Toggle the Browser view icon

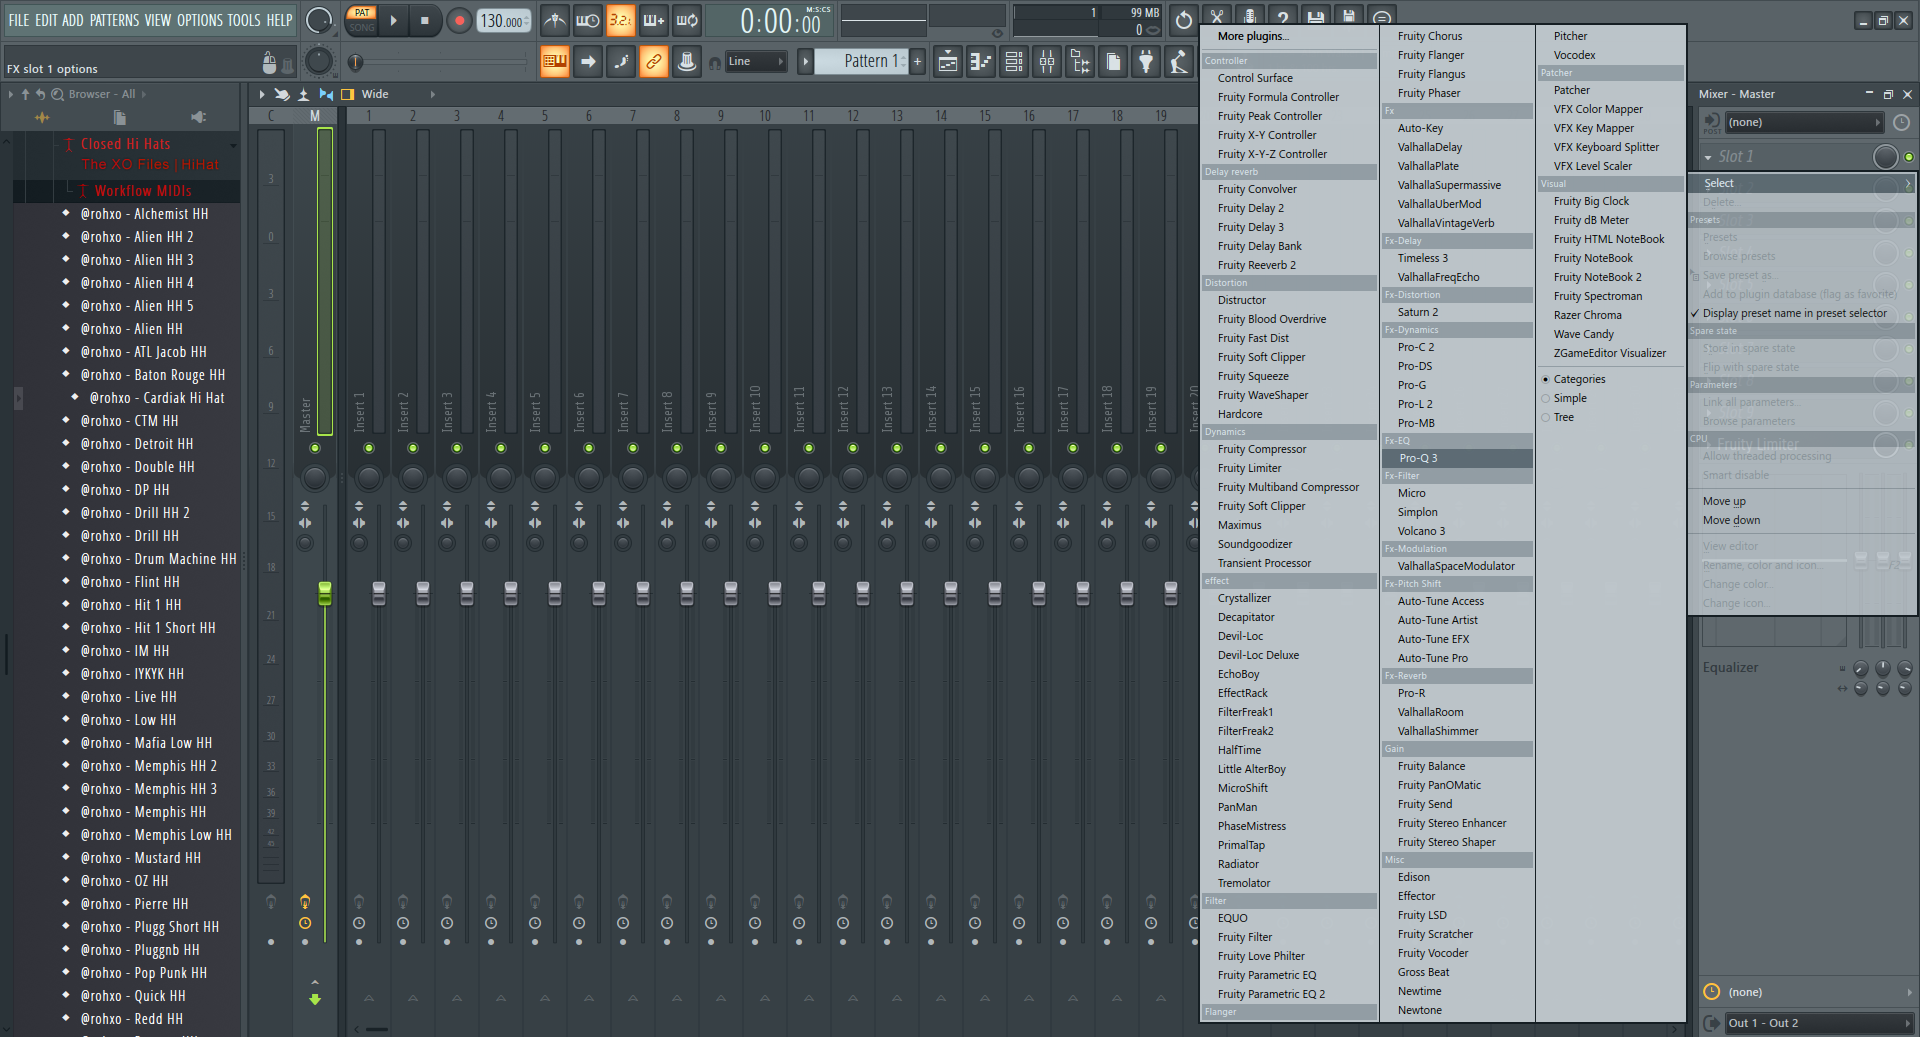[x=1080, y=62]
